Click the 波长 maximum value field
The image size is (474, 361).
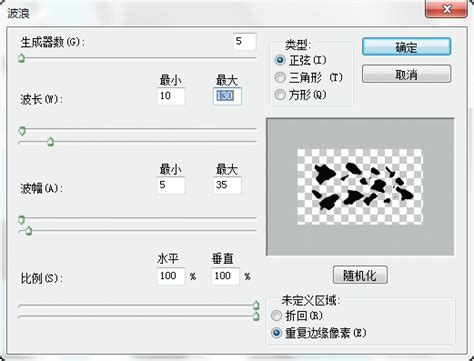click(227, 96)
